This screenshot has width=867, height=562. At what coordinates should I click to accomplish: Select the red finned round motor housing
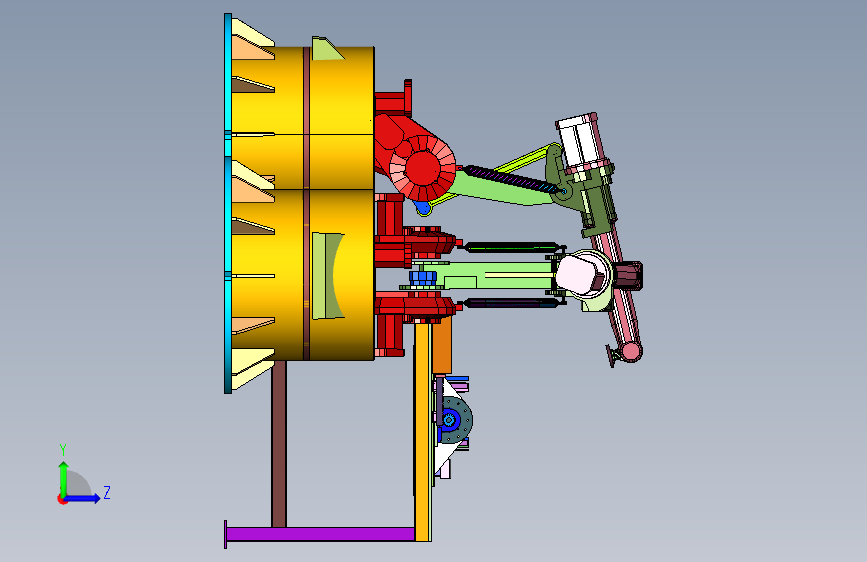click(422, 168)
